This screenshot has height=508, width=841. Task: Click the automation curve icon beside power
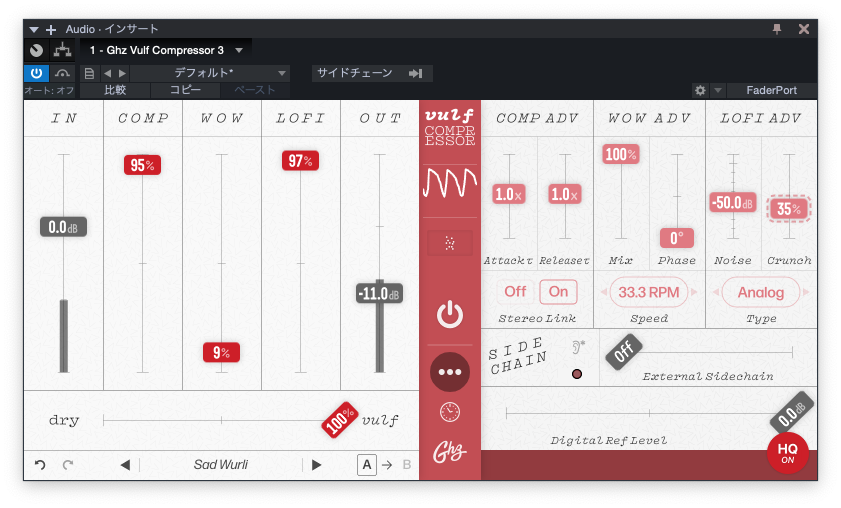click(x=62, y=73)
